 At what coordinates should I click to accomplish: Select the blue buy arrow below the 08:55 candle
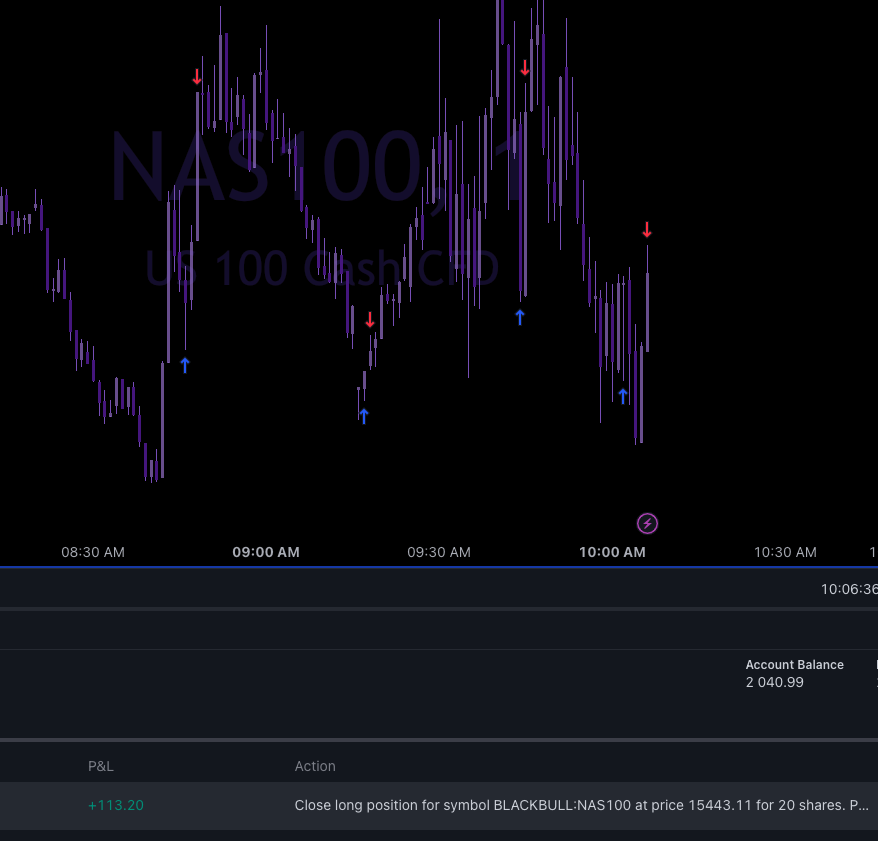(x=184, y=365)
